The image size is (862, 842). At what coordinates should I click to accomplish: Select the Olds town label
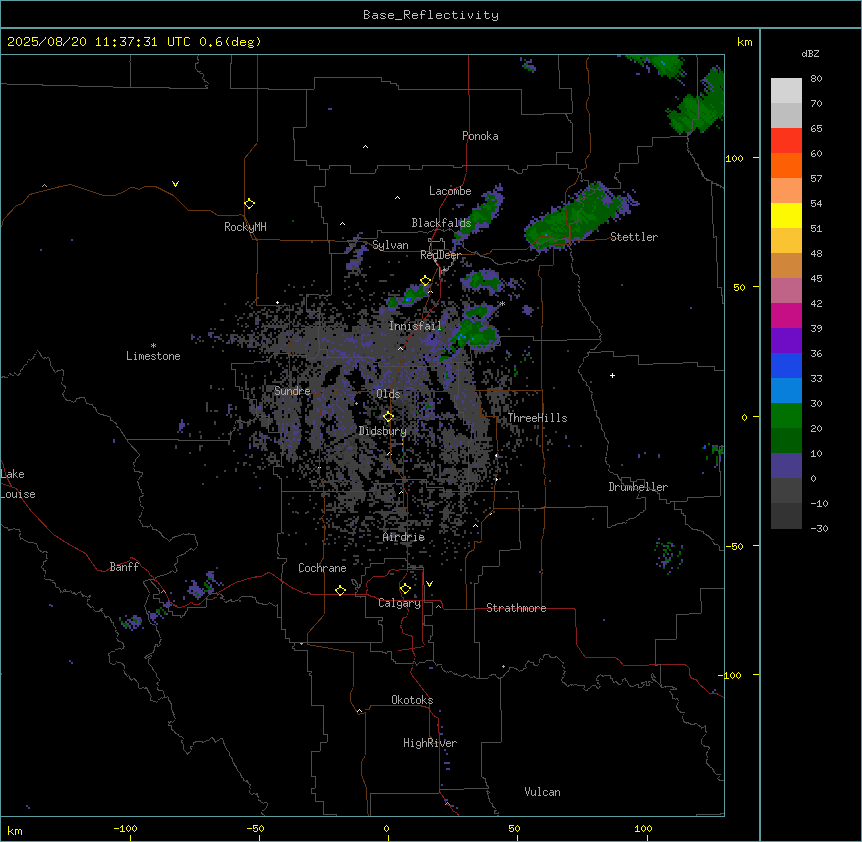(388, 394)
